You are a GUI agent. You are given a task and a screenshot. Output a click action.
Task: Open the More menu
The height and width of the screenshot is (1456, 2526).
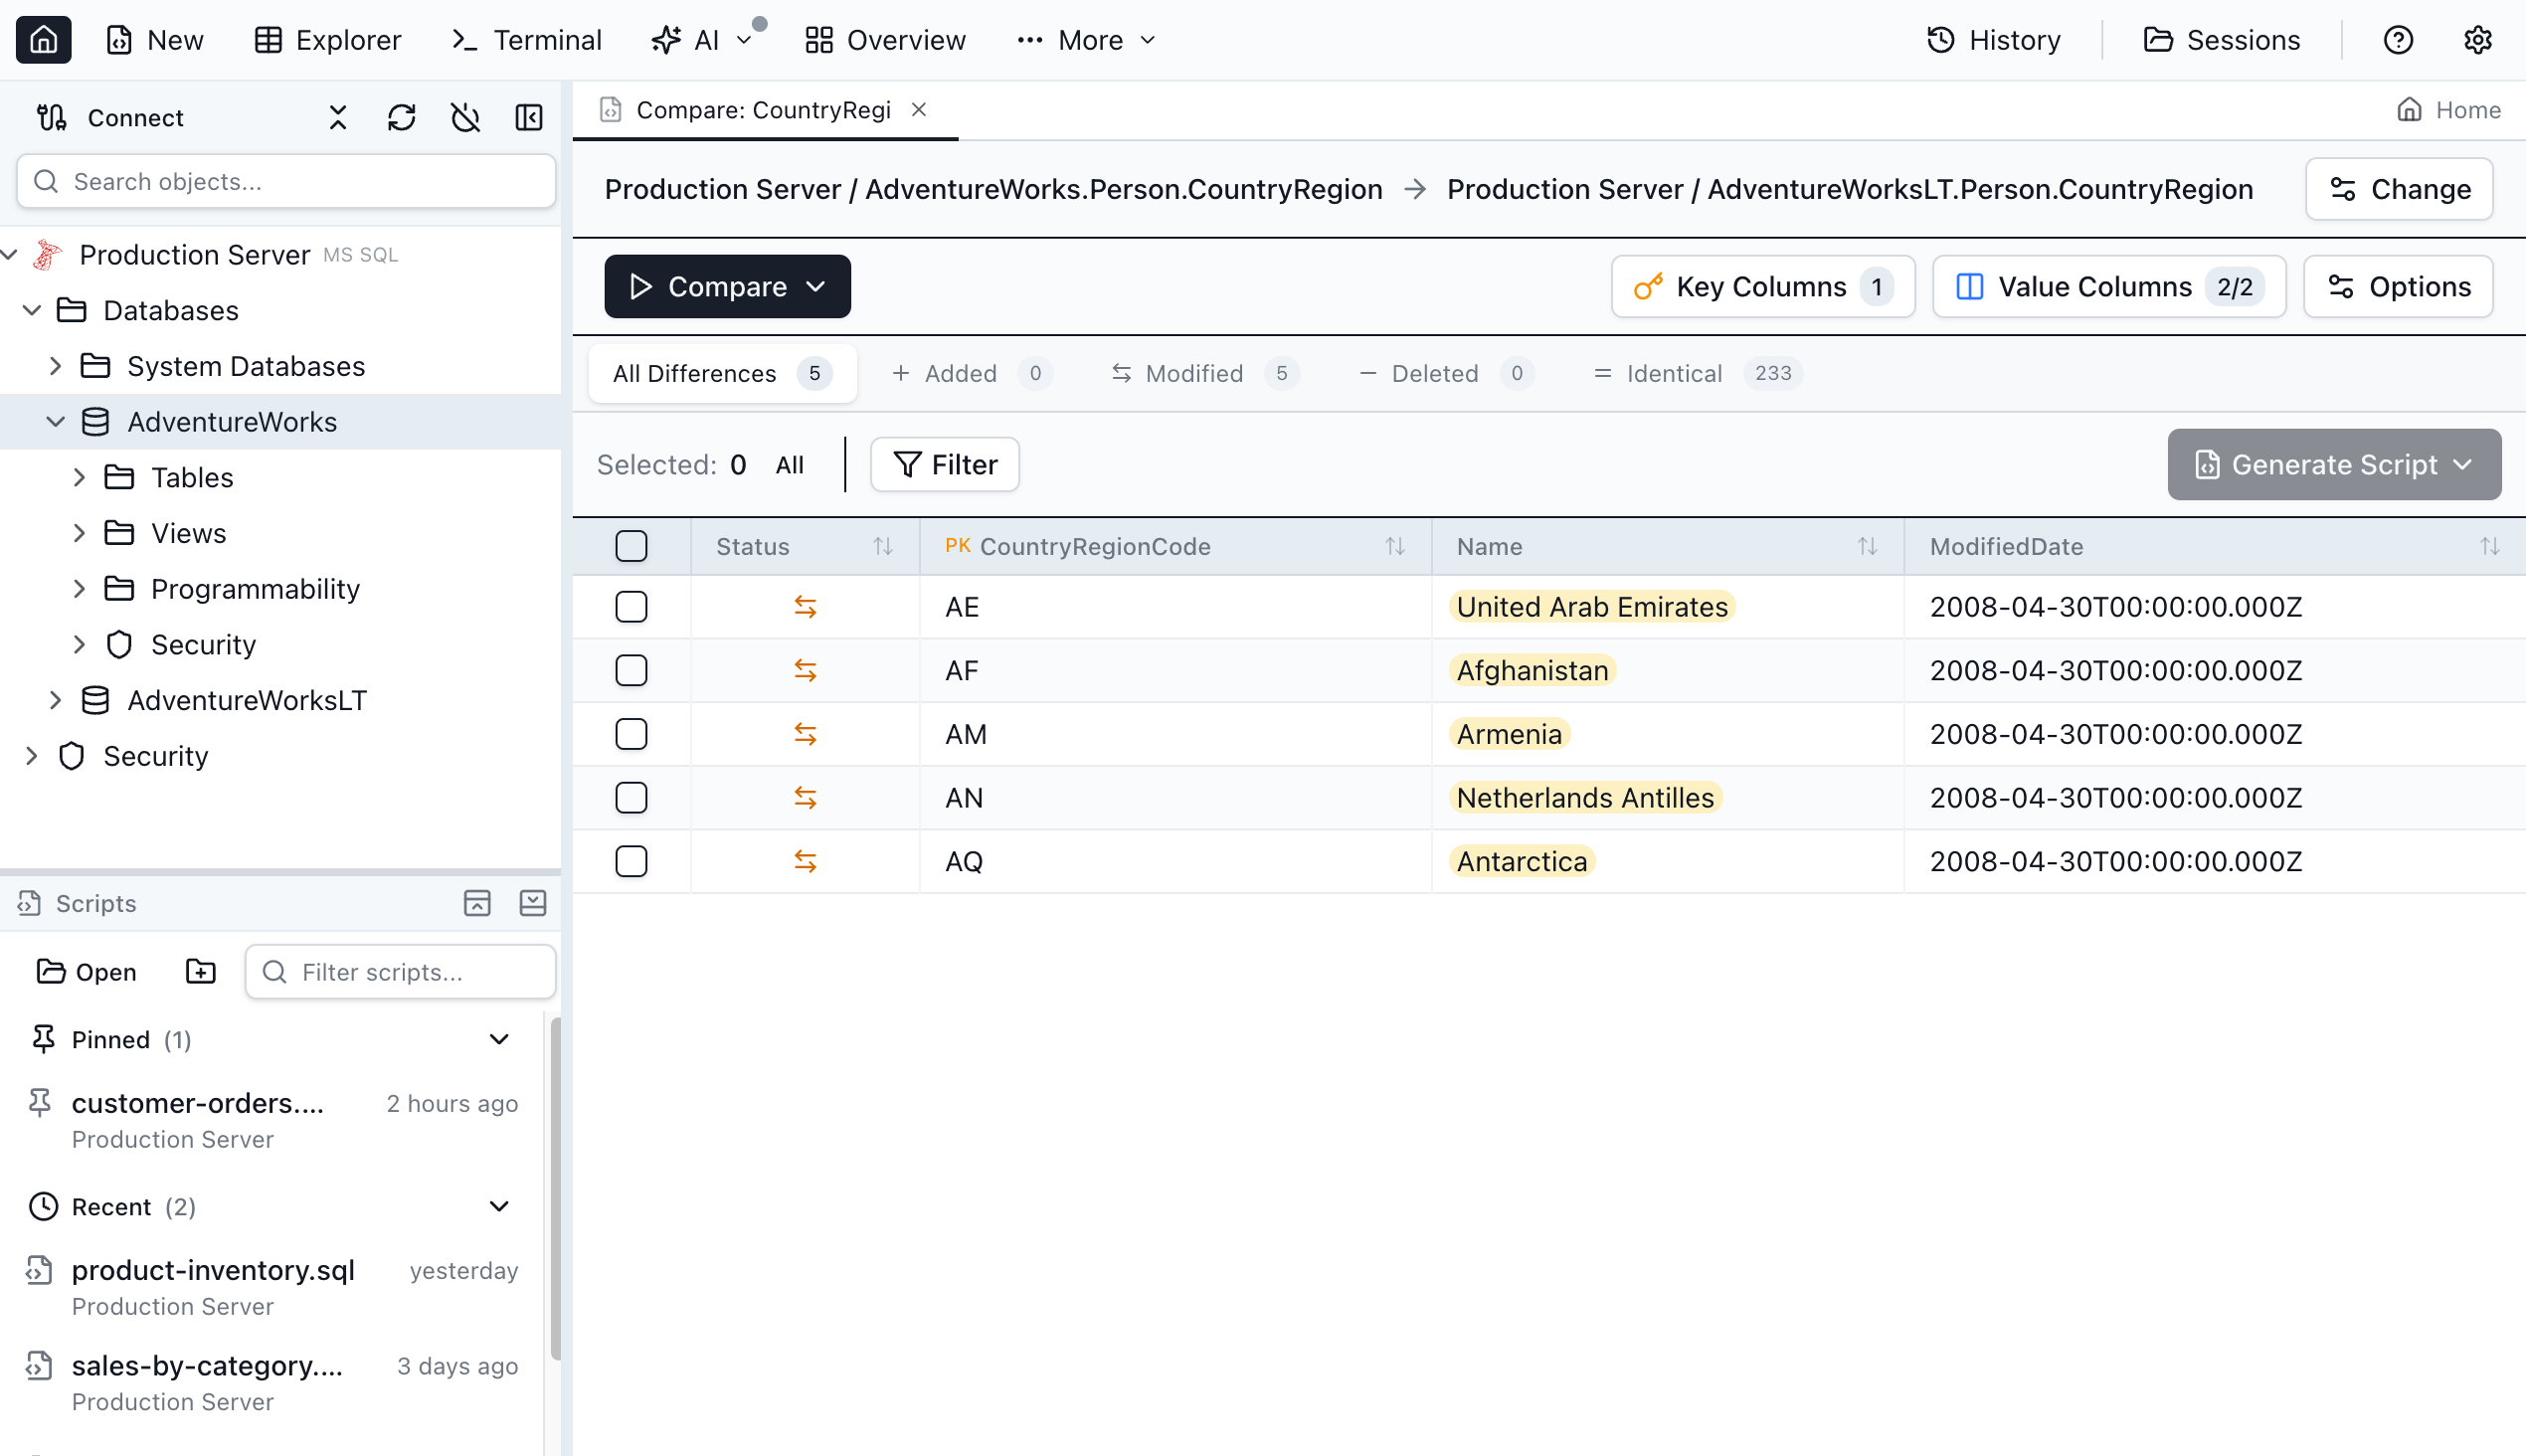coord(1086,40)
